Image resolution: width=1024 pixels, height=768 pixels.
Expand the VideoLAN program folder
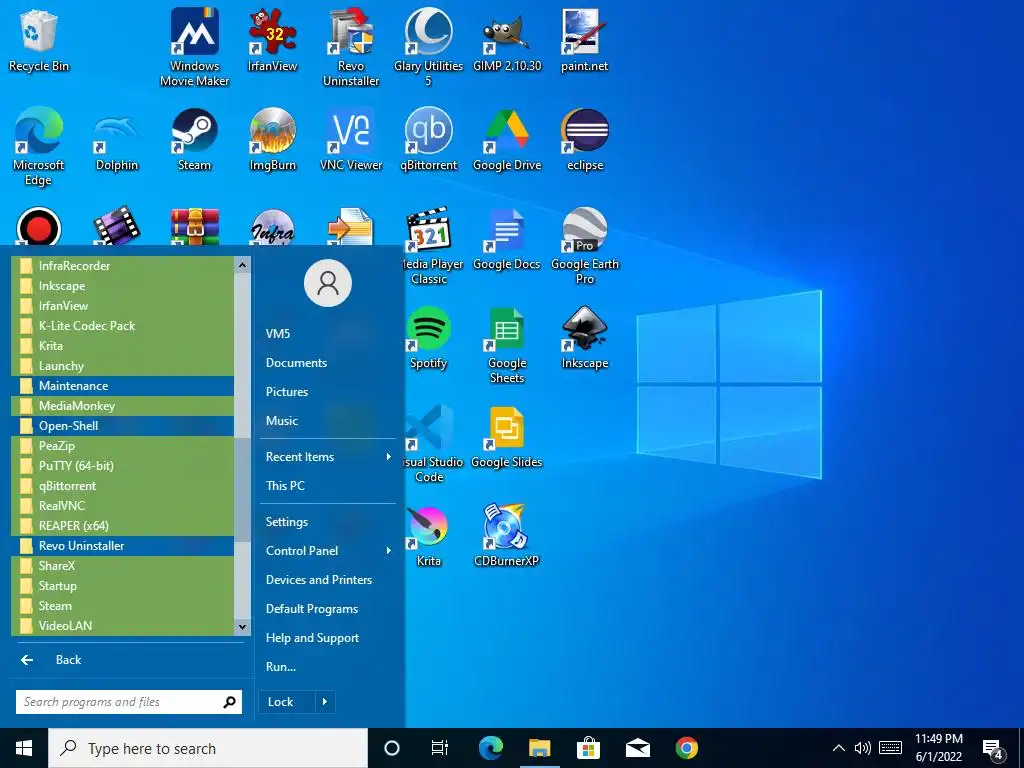[123, 626]
